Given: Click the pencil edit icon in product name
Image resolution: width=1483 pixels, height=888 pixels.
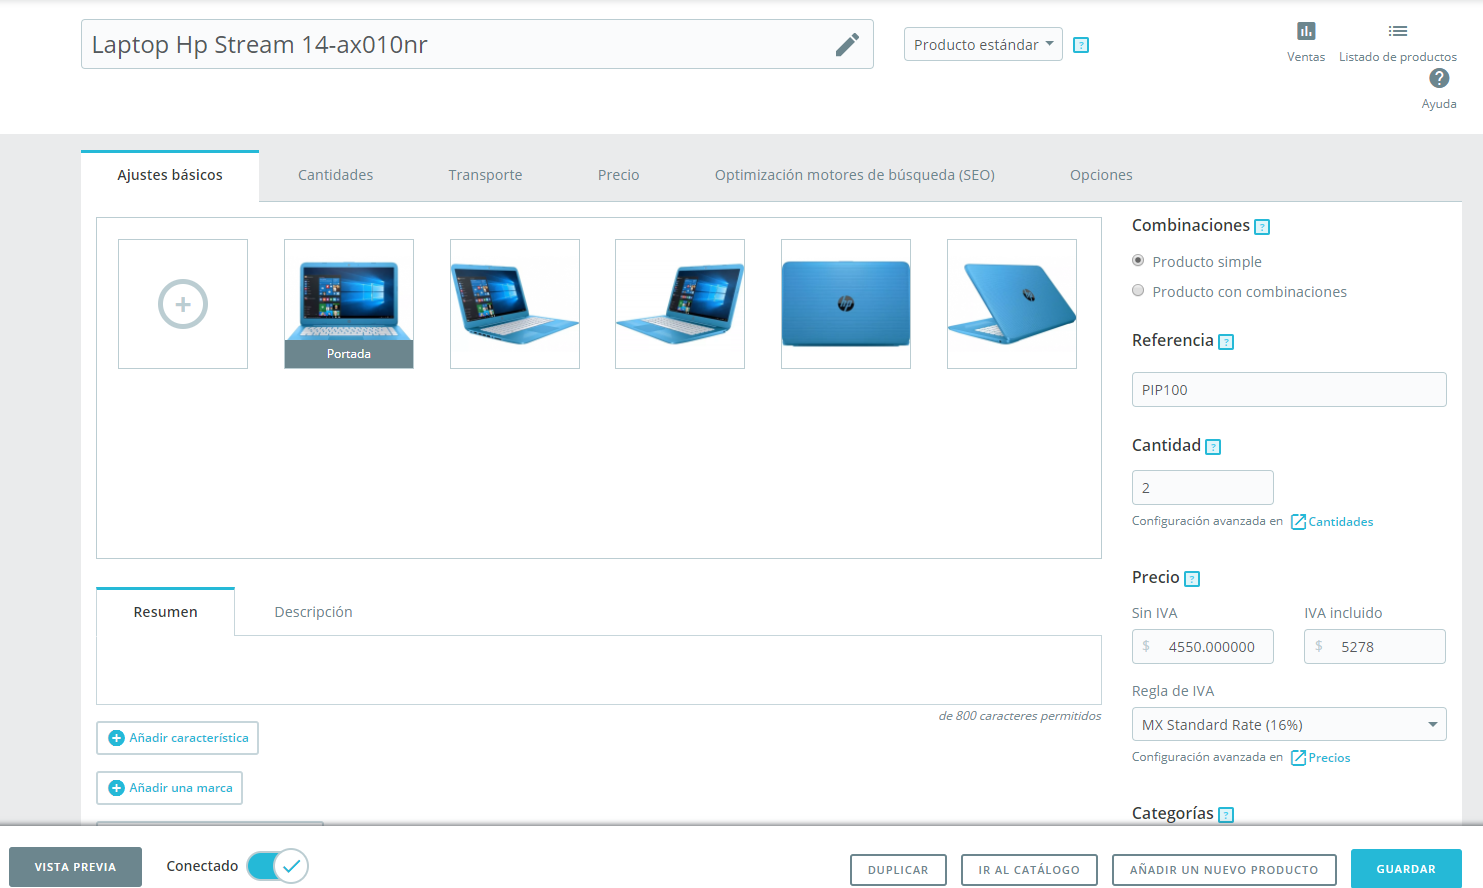Looking at the screenshot, I should click(847, 44).
